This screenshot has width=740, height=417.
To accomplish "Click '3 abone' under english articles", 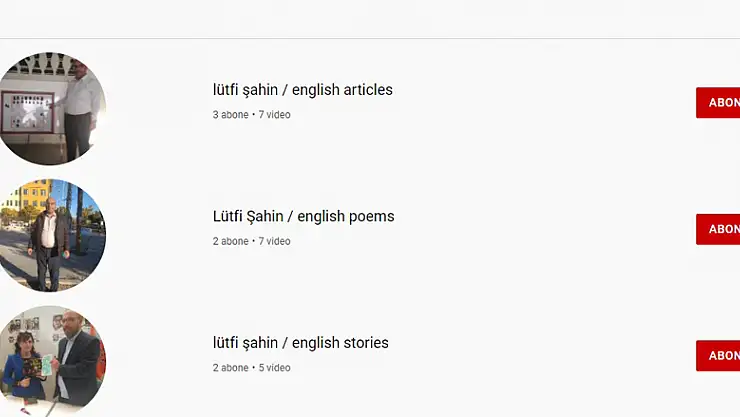I will click(230, 115).
